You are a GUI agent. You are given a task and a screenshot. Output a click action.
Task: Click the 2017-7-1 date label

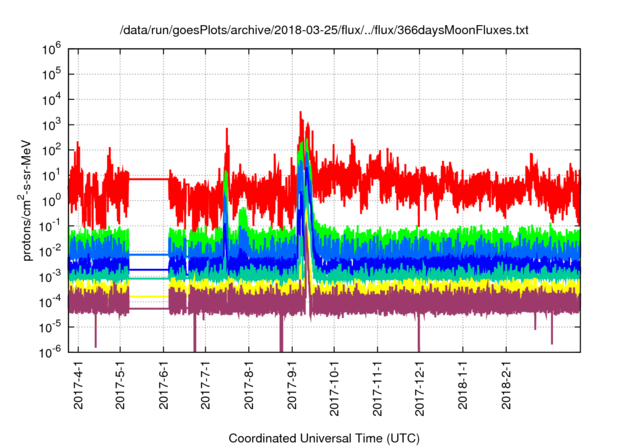click(x=205, y=385)
